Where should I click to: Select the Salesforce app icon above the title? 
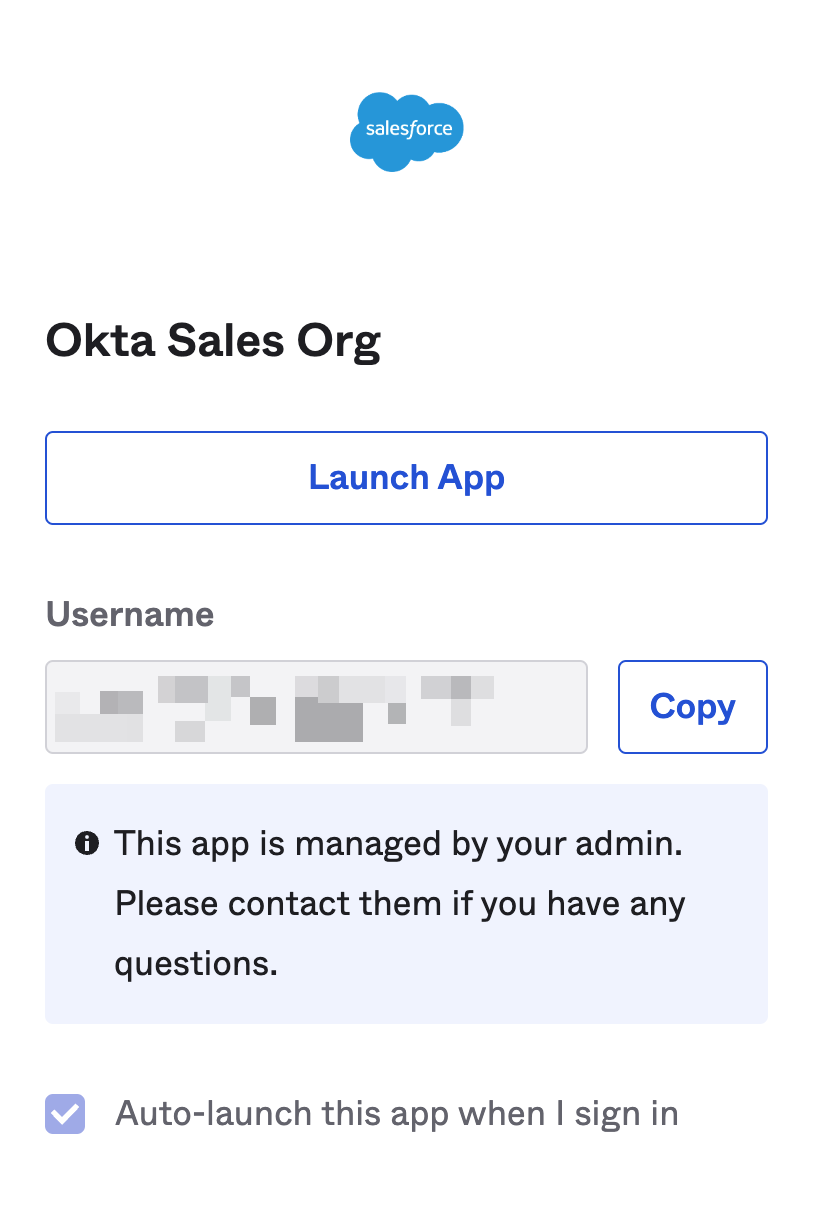point(406,130)
